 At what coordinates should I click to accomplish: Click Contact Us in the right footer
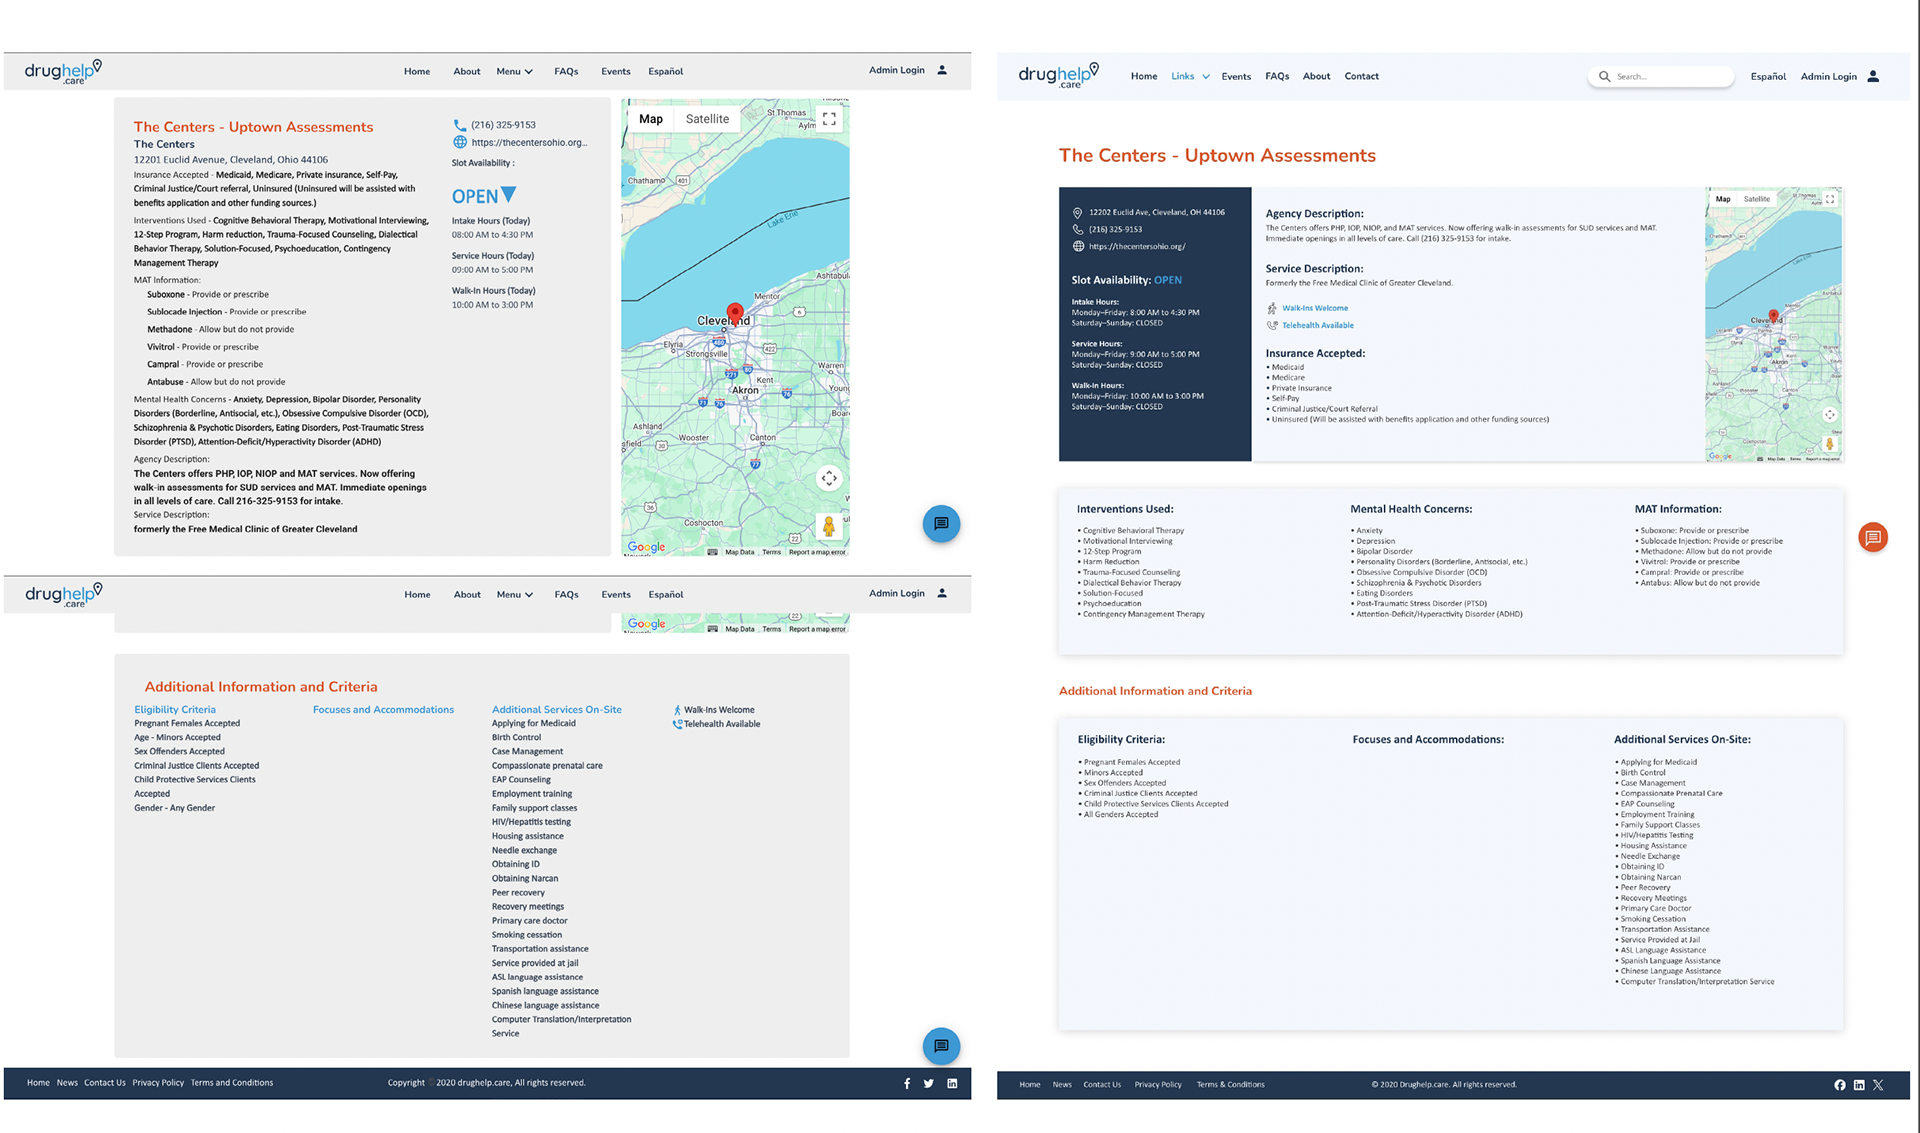(x=1102, y=1085)
